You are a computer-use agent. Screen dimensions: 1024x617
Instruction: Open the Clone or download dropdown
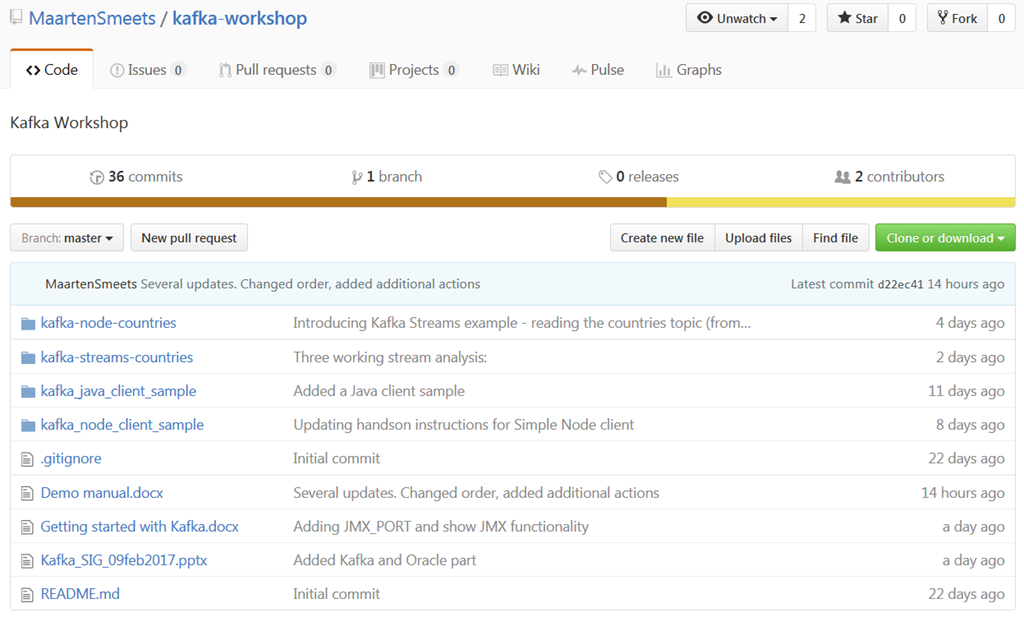945,238
